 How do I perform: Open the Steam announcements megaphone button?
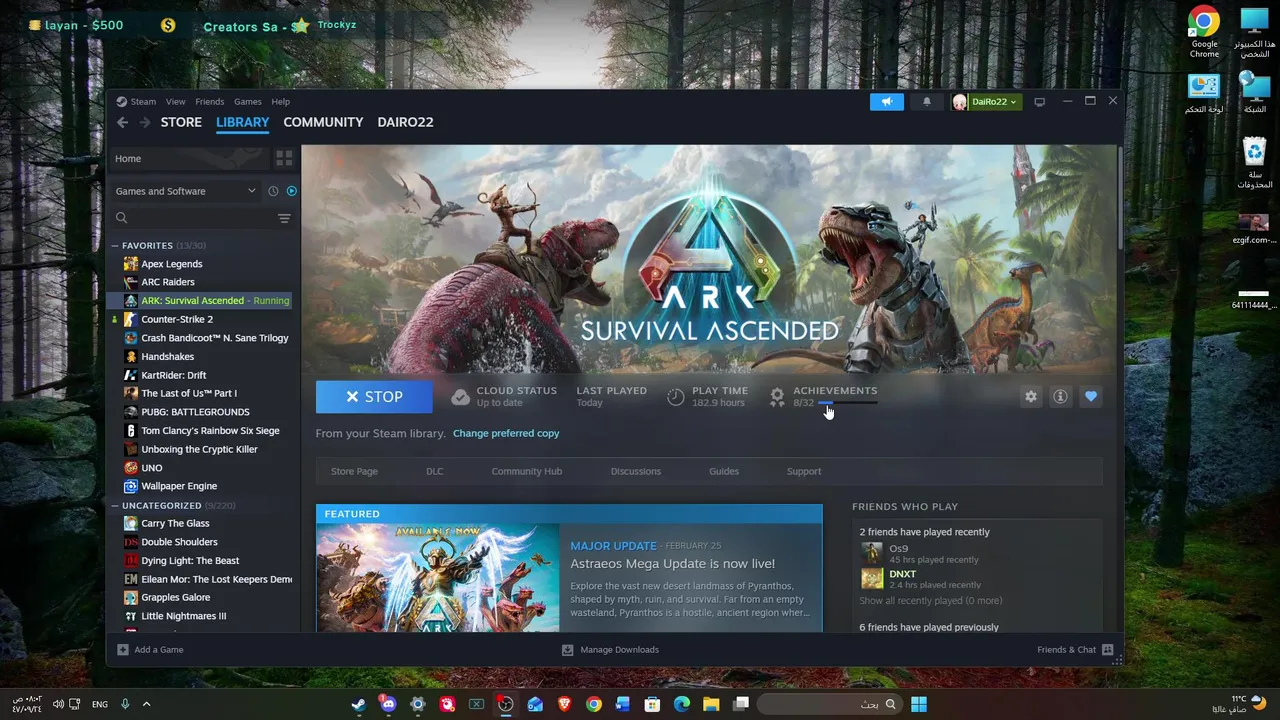886,101
